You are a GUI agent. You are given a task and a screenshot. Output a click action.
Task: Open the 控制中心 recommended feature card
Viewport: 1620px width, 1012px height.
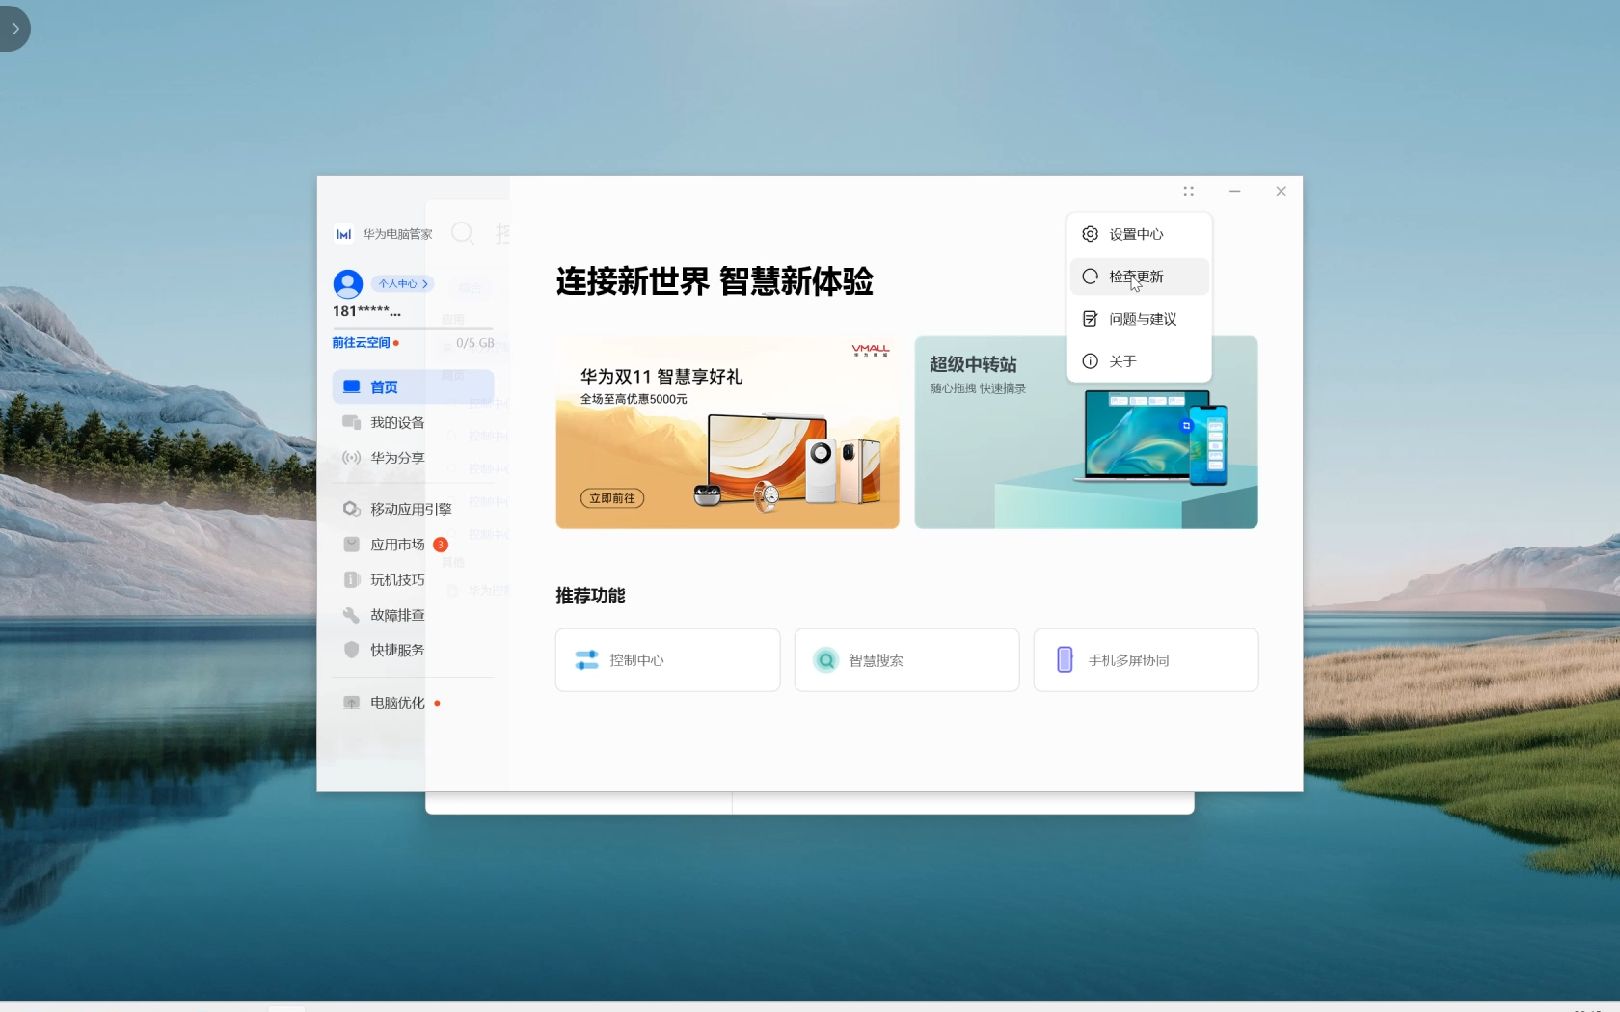coord(667,660)
